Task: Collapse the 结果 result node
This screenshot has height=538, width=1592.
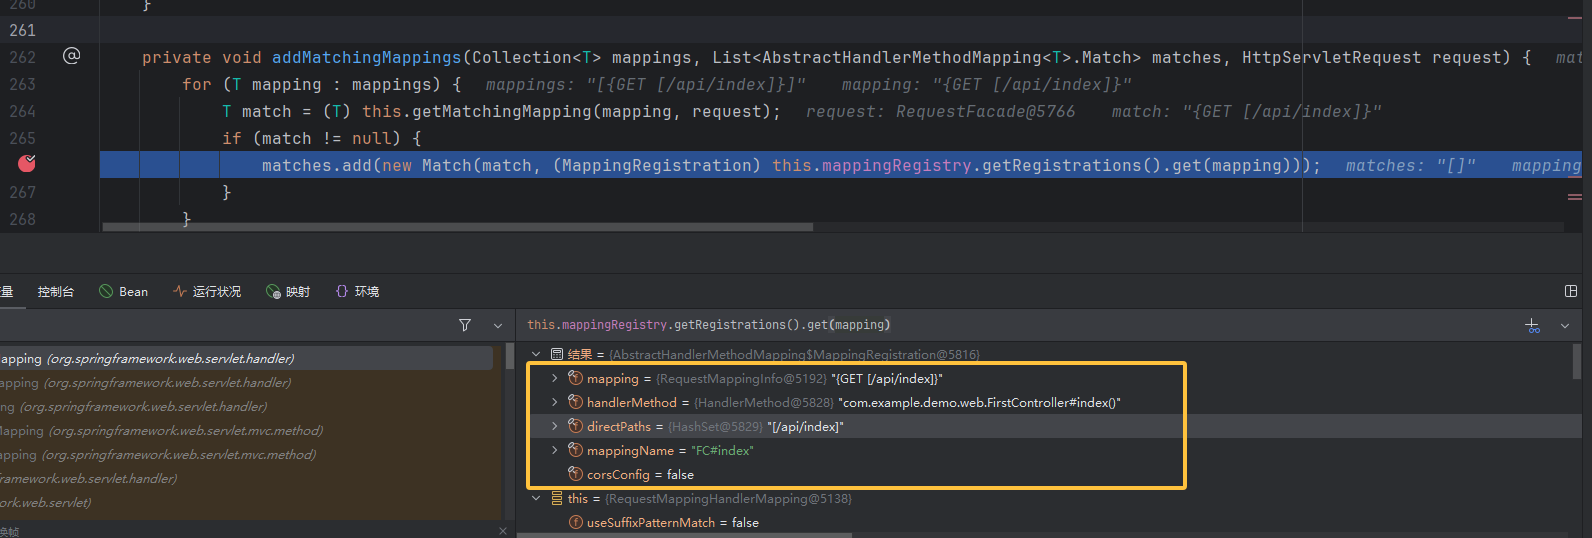Action: coord(536,354)
